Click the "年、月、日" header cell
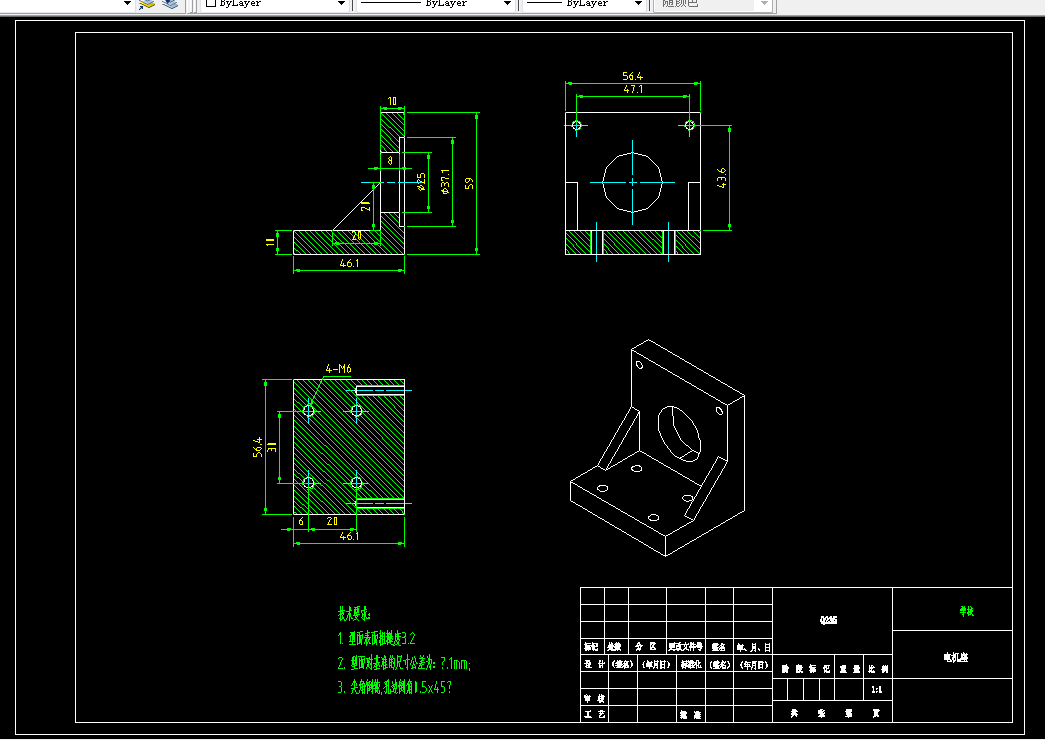Screen dimensions: 1045x740 [753, 647]
